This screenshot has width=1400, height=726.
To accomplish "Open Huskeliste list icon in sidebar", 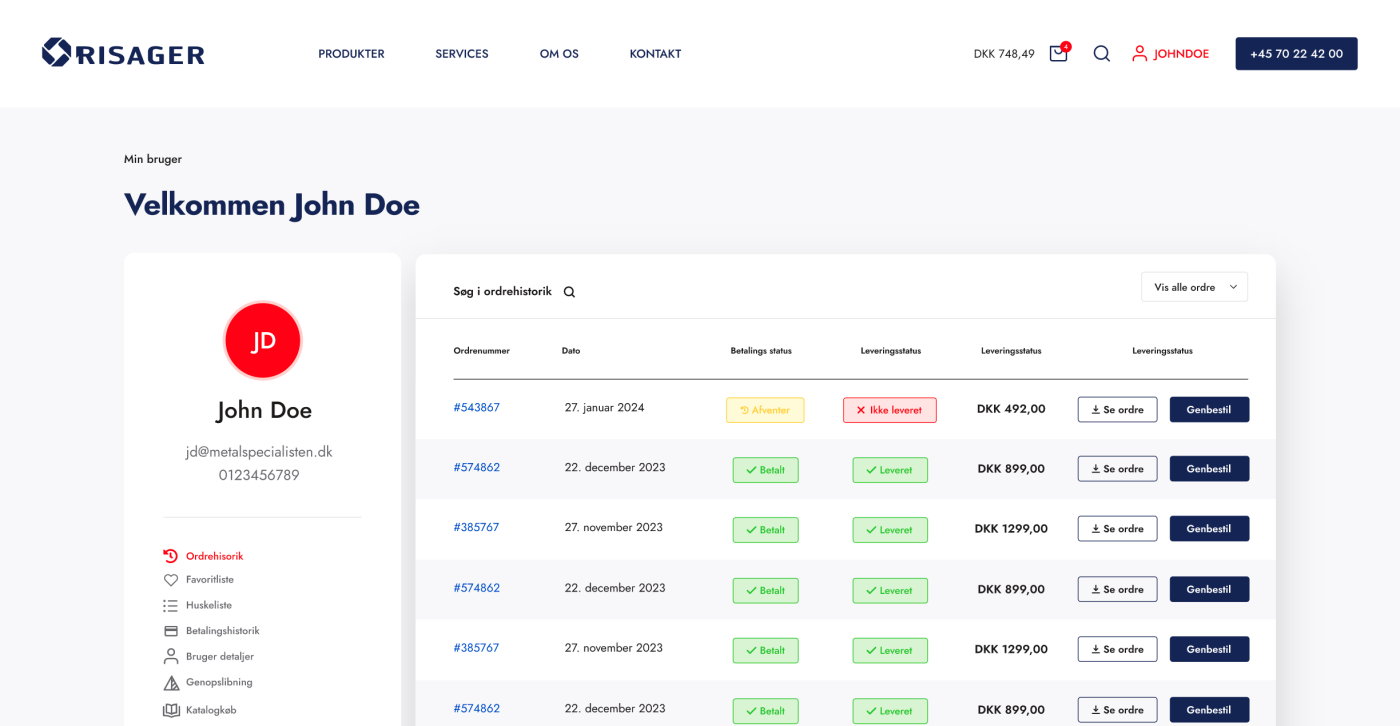I will [x=171, y=606].
